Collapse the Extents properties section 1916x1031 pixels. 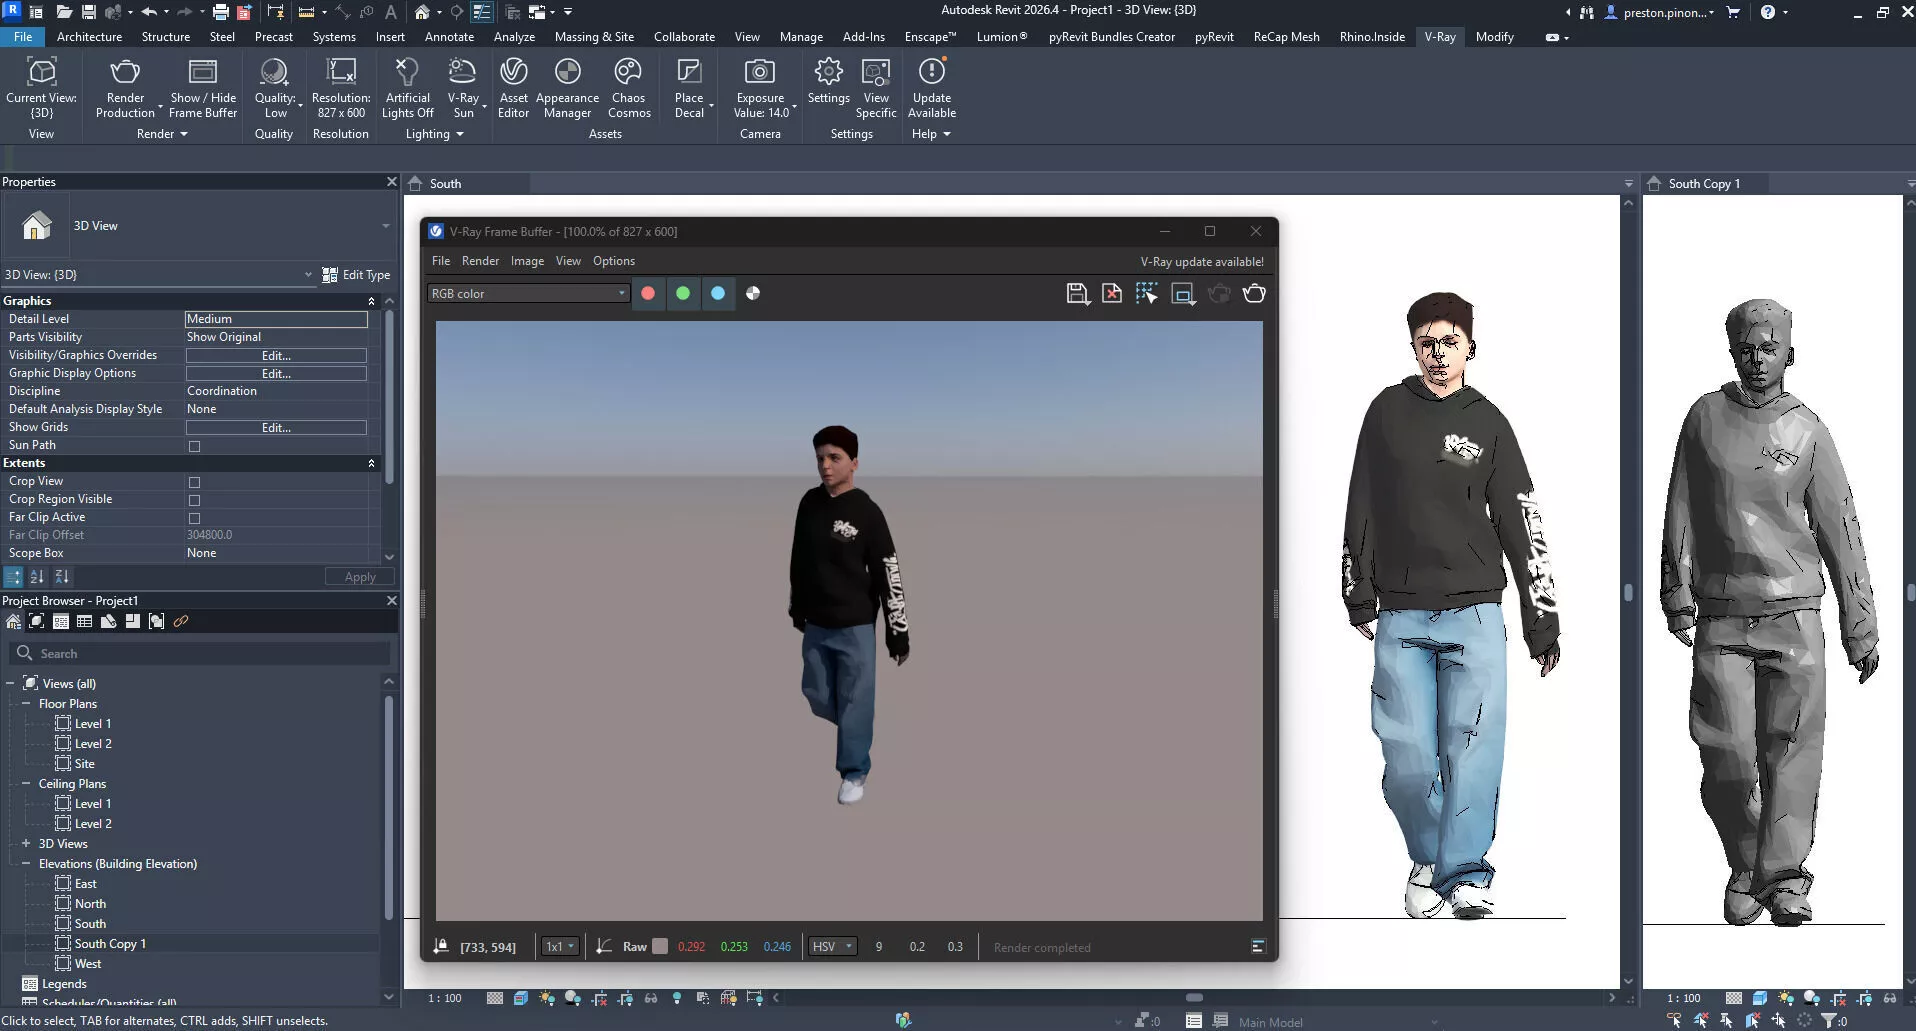click(x=371, y=463)
